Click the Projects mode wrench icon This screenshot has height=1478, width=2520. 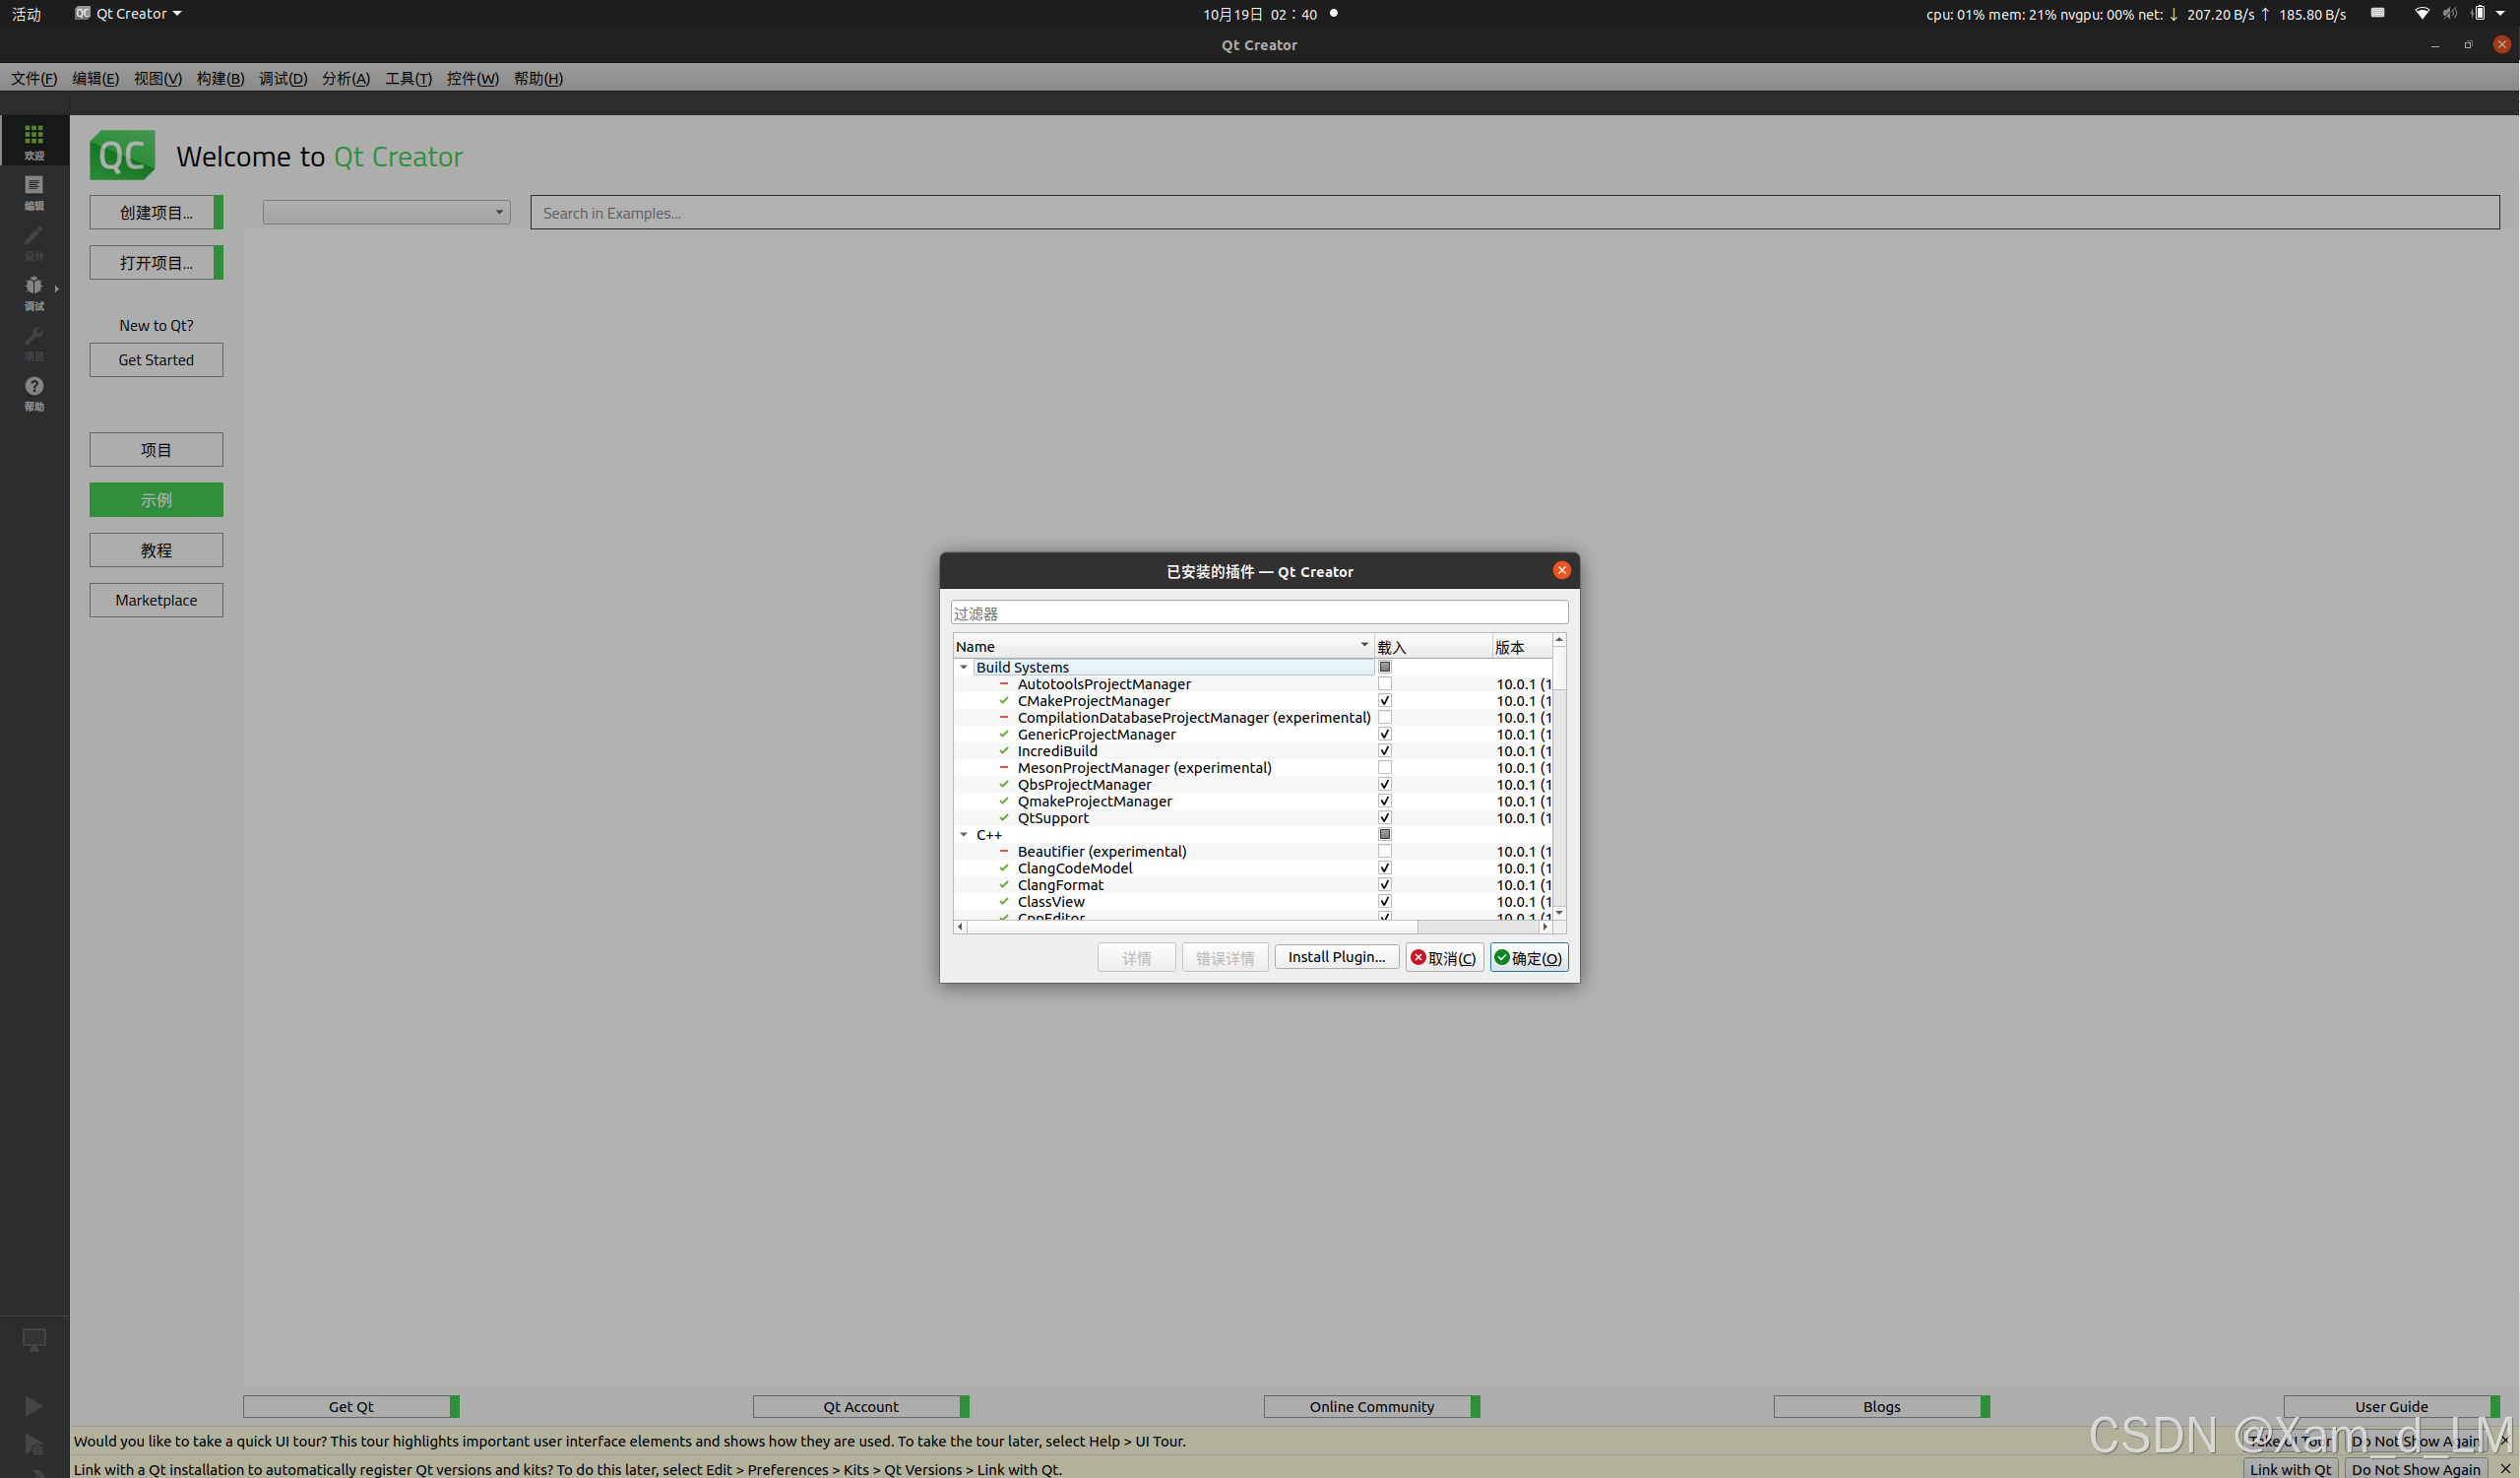[34, 337]
